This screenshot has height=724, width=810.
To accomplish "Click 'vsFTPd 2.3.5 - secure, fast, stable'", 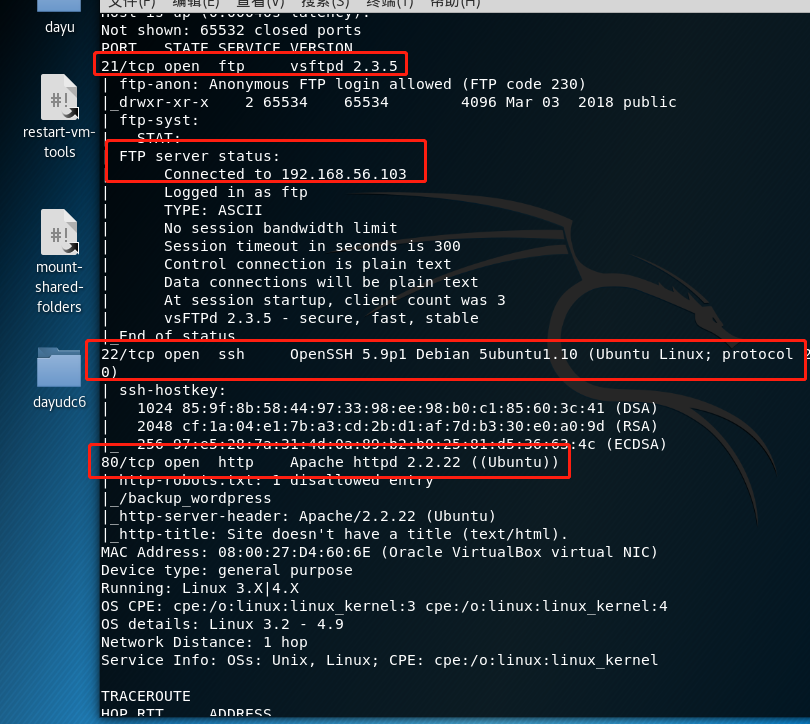I will (x=321, y=318).
